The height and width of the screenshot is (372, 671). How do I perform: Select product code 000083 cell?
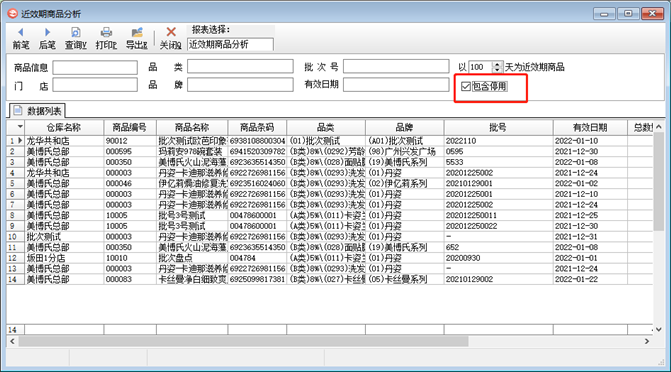click(130, 279)
